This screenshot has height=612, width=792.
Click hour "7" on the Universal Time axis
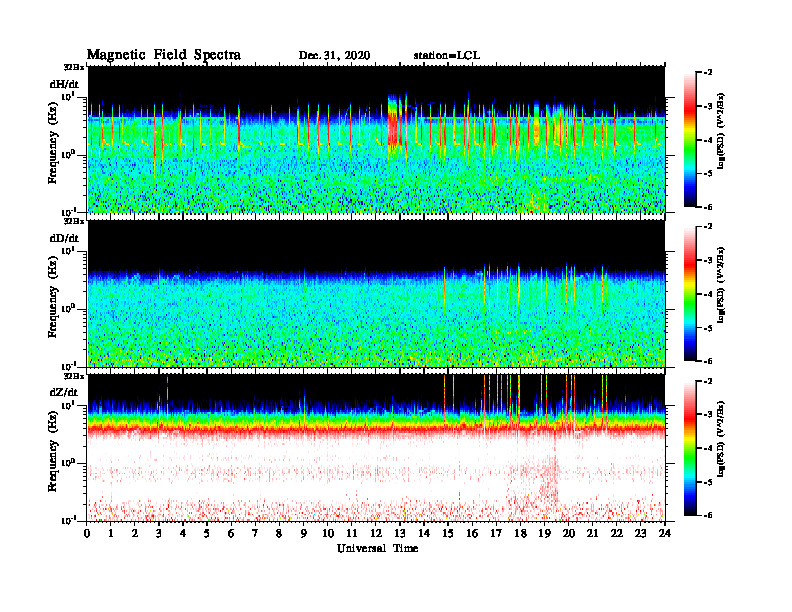255,533
